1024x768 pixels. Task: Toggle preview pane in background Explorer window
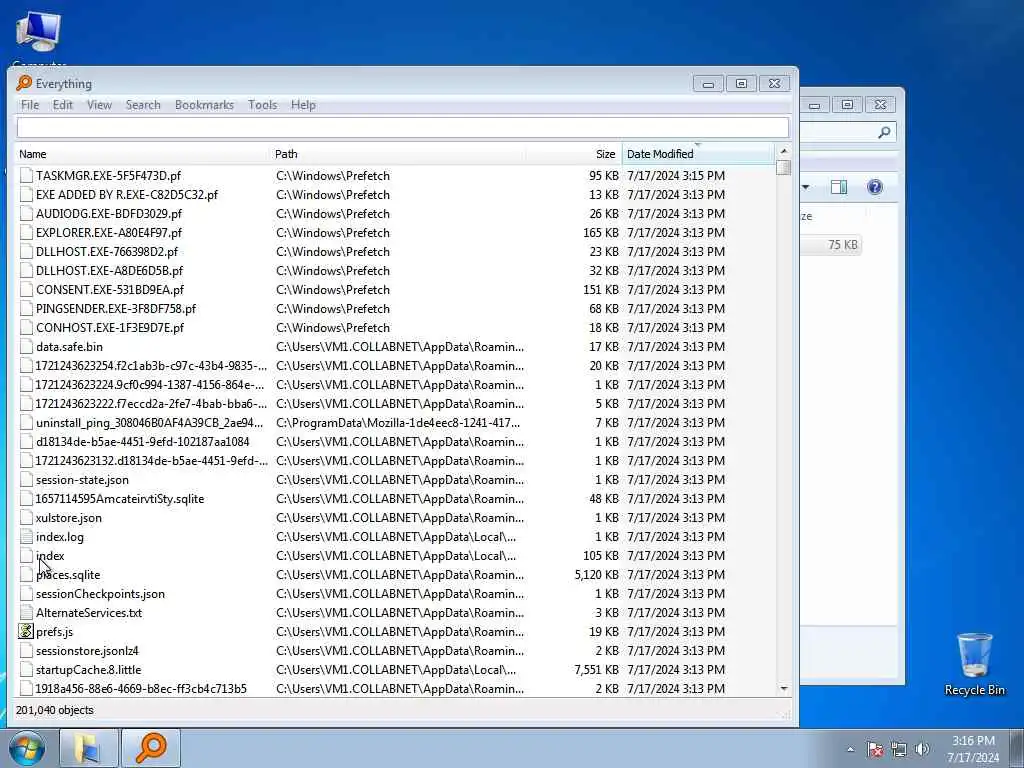[839, 187]
